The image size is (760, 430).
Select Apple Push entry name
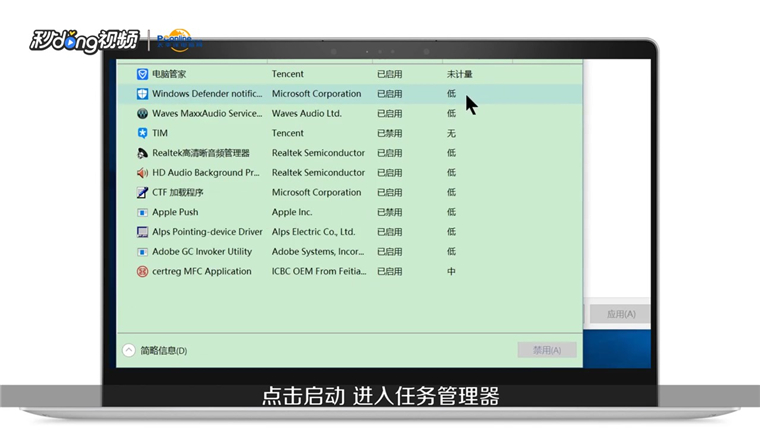(x=175, y=212)
